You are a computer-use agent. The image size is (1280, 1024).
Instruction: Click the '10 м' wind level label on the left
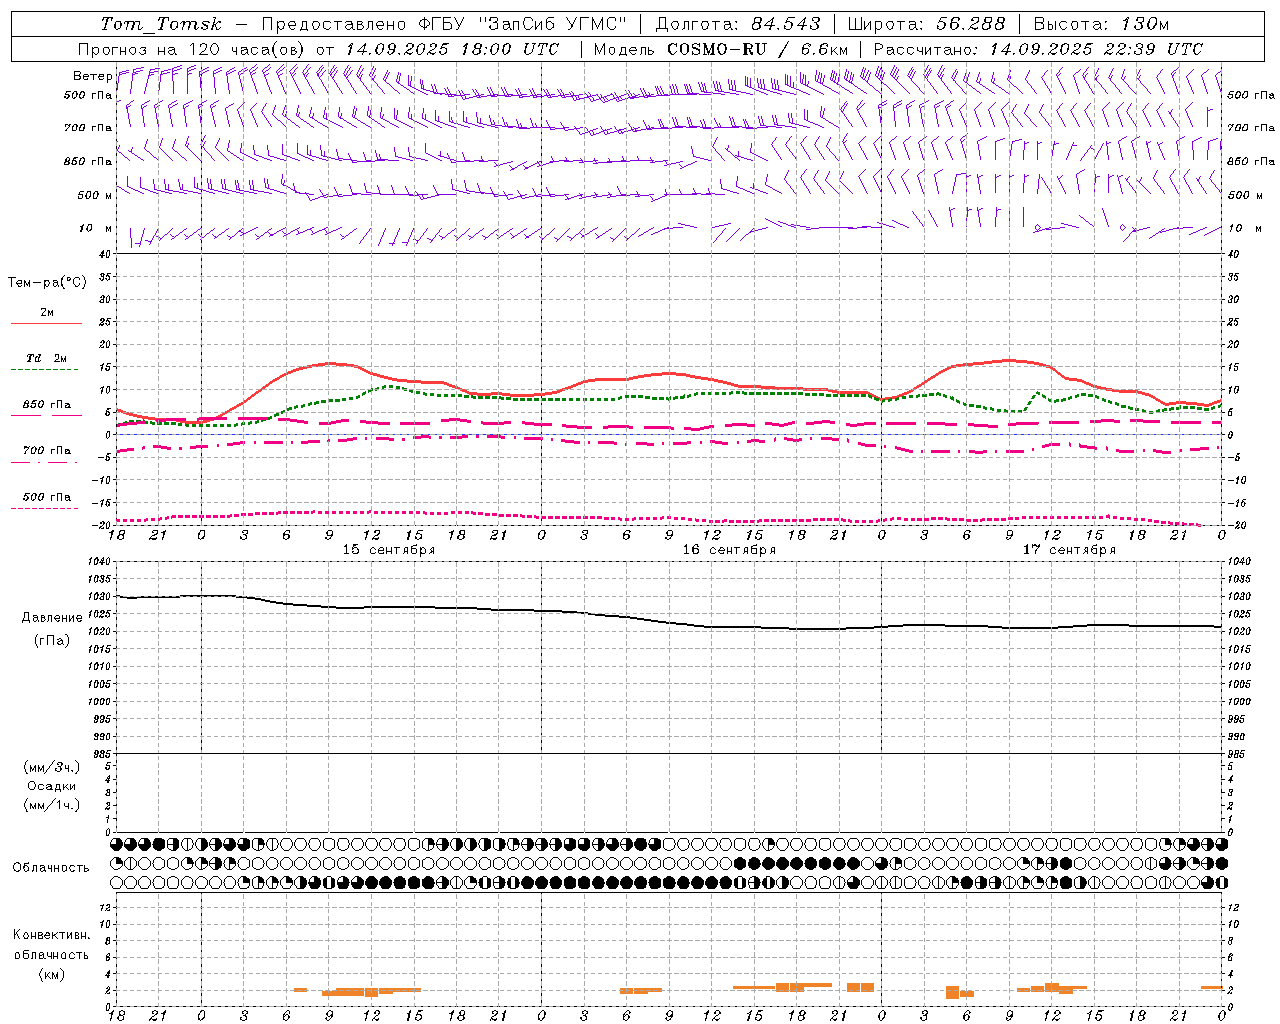95,228
